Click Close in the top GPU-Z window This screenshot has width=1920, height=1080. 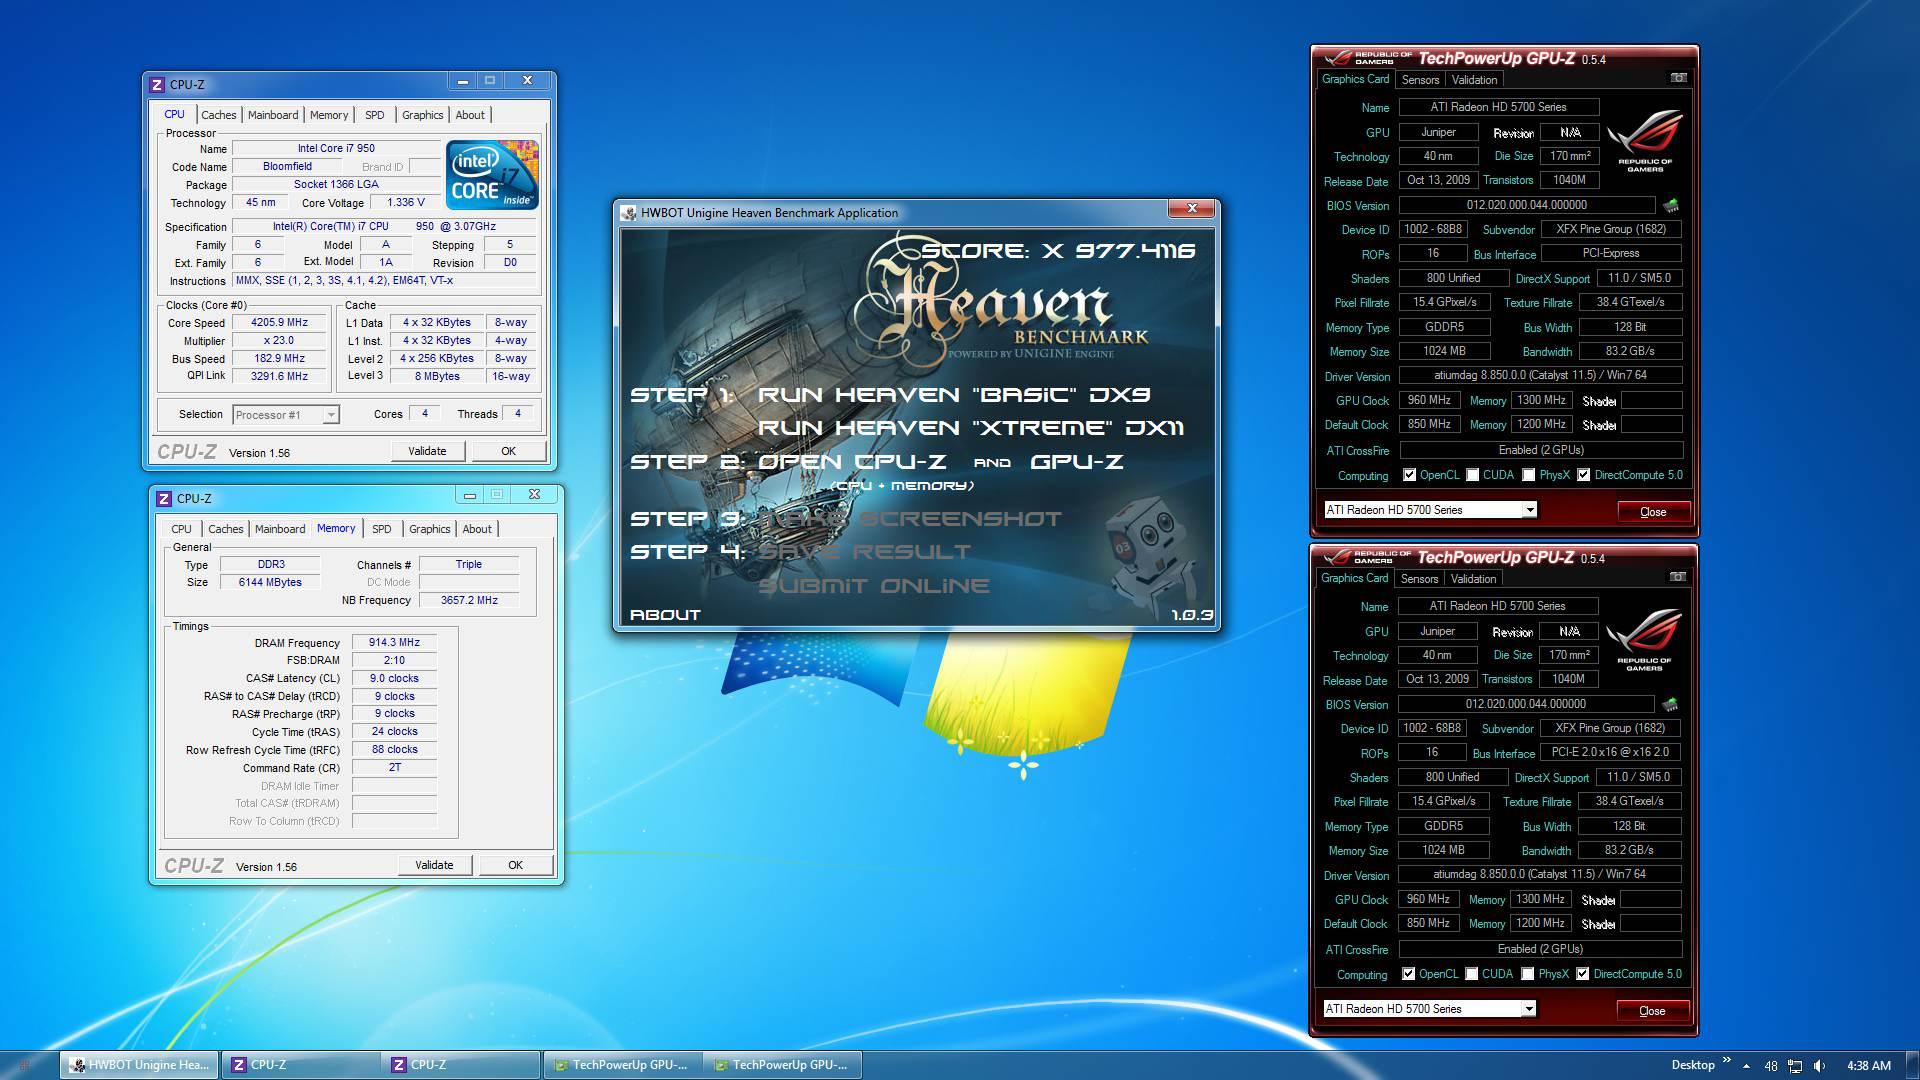click(1653, 512)
